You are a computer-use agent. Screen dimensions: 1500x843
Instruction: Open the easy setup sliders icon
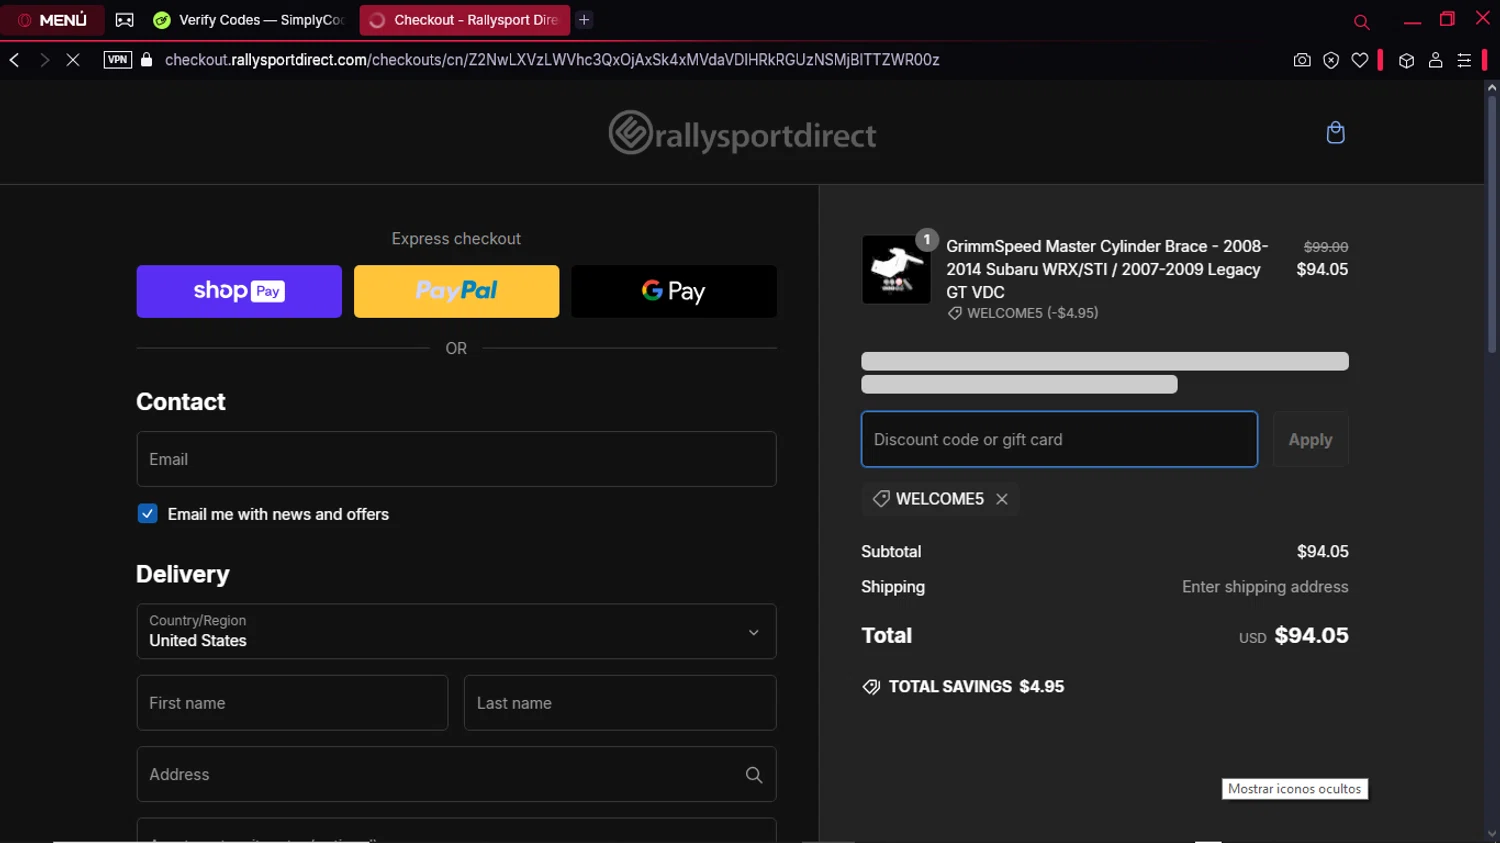coord(1464,60)
